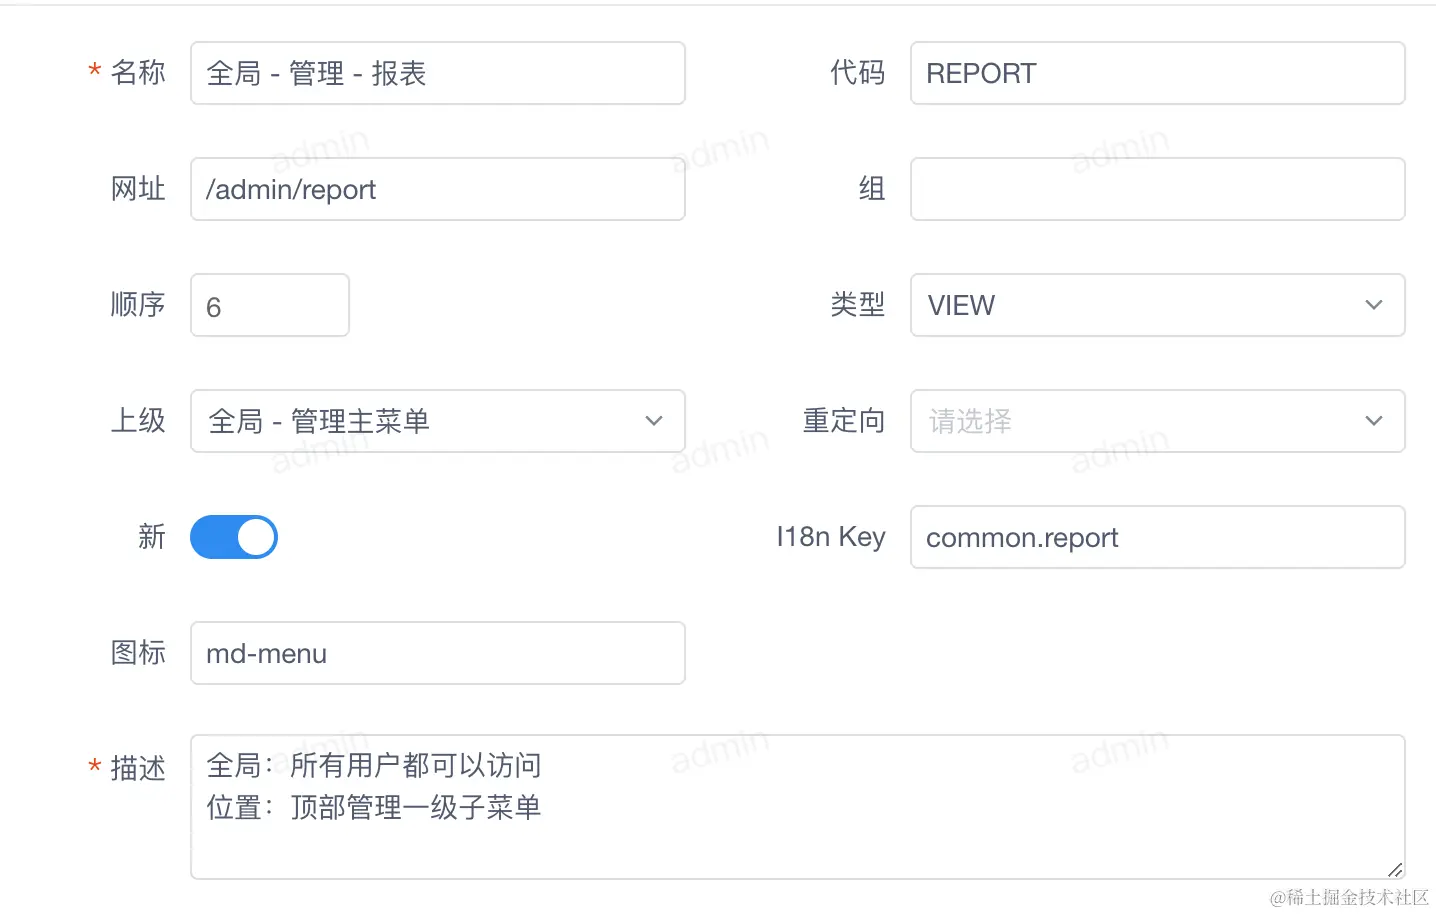Image resolution: width=1436 pixels, height=914 pixels.
Task: Click the @稀土掘金技术社区 watermark text
Action: [x=1349, y=897]
